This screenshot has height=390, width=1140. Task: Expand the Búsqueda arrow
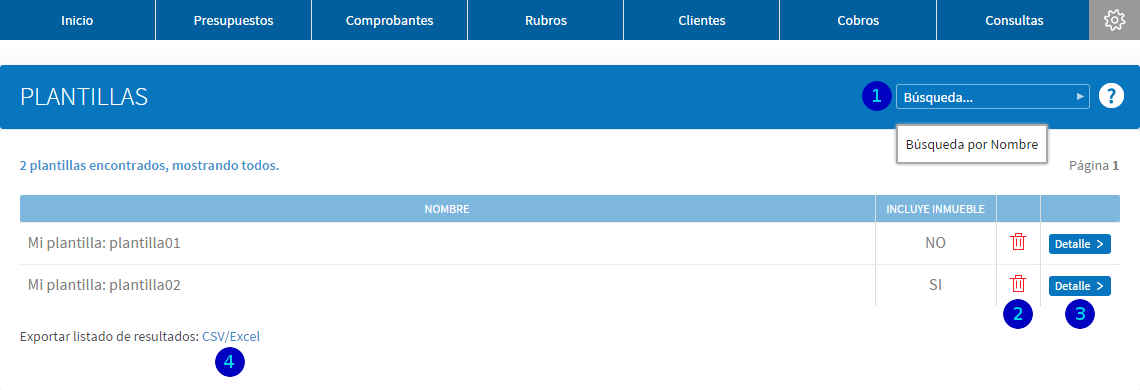(1080, 96)
